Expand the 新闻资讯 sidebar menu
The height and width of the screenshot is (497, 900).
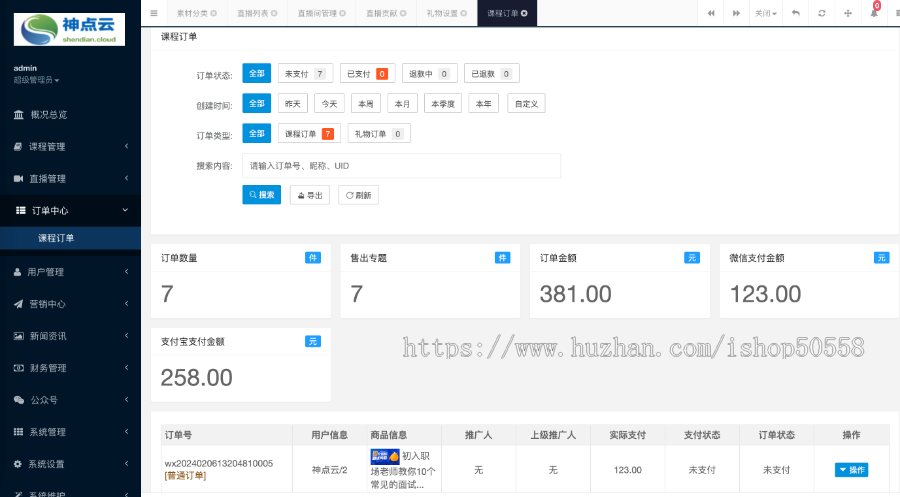coord(70,336)
